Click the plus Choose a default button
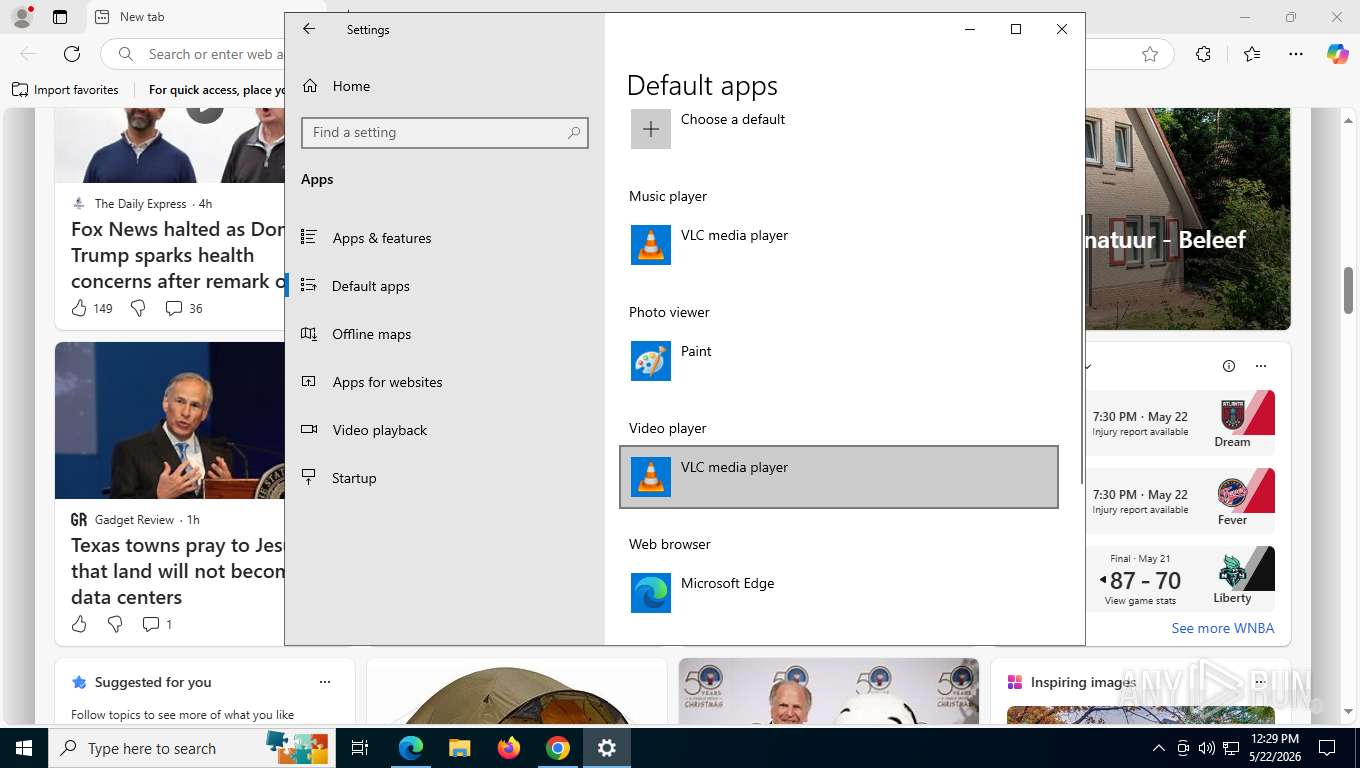The height and width of the screenshot is (768, 1360). pyautogui.click(x=650, y=129)
